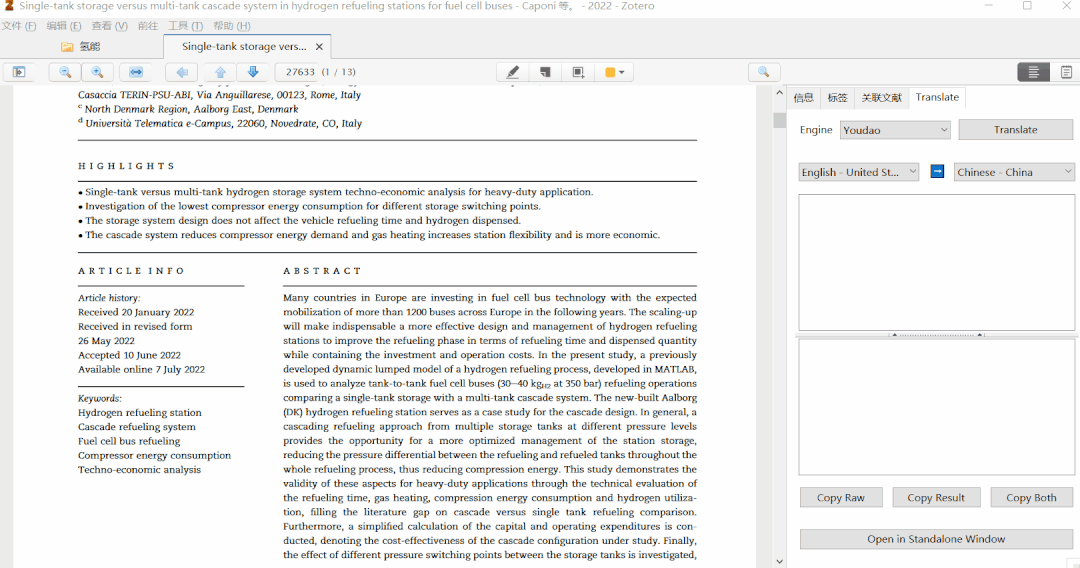Select the sticky note annotation tool
This screenshot has height=568, width=1080.
545,72
